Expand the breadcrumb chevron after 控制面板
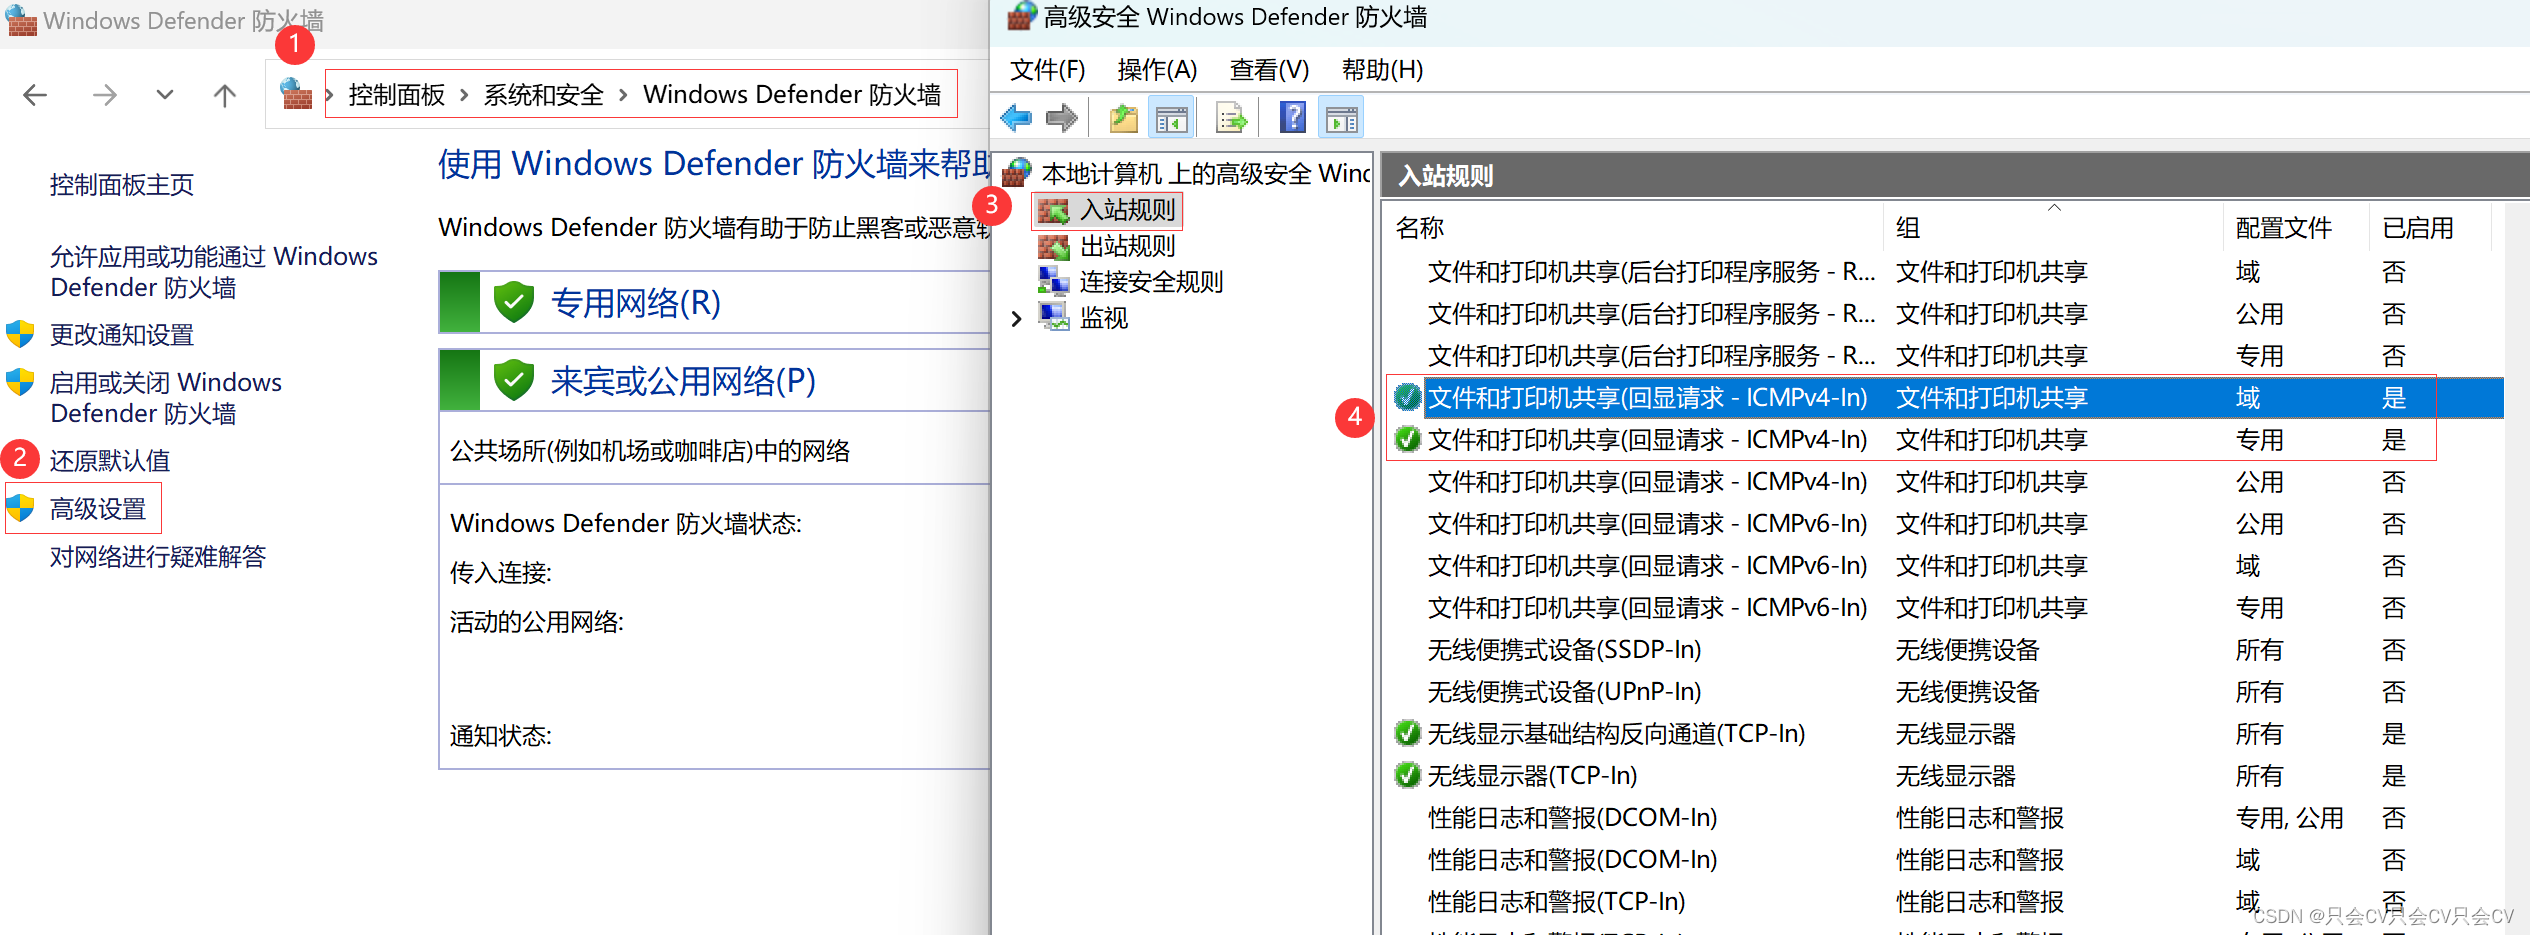Screen dimensions: 2530x935 tap(464, 95)
